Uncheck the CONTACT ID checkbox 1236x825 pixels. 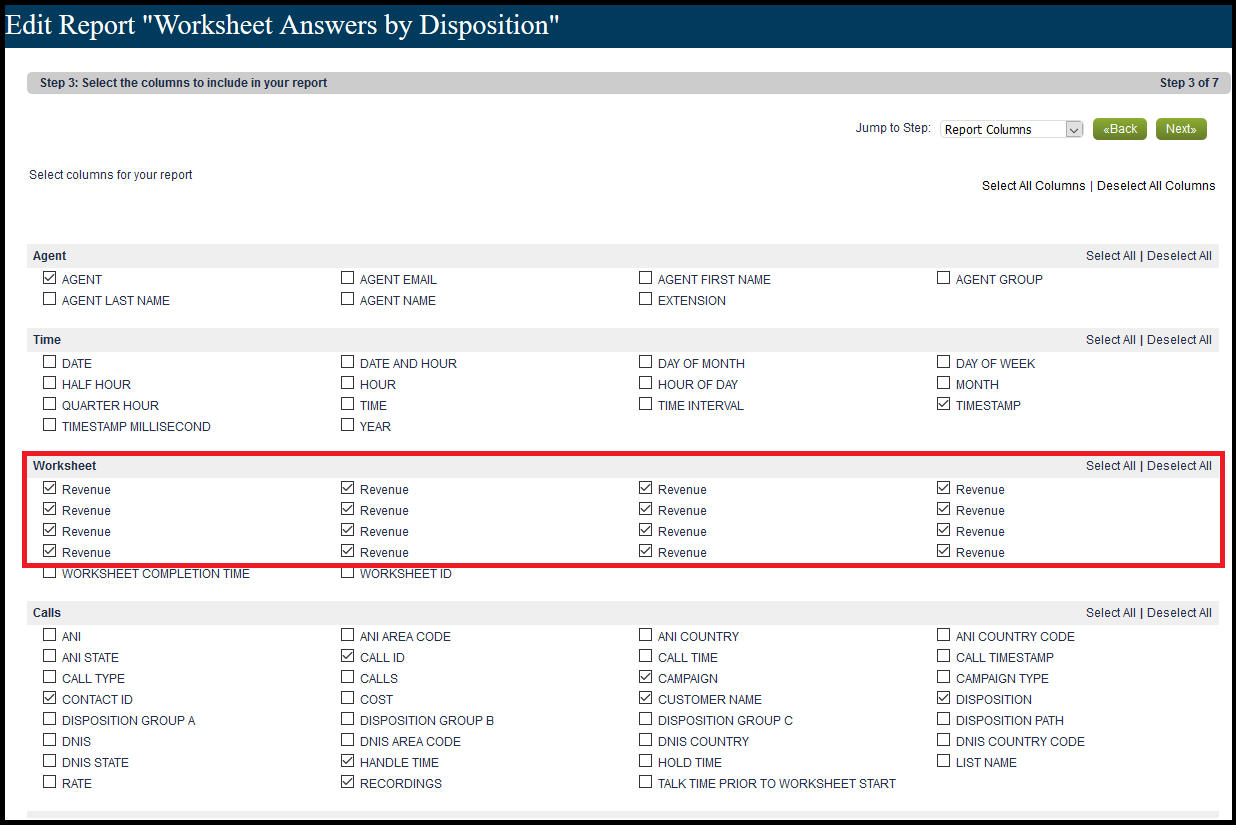[x=50, y=698]
